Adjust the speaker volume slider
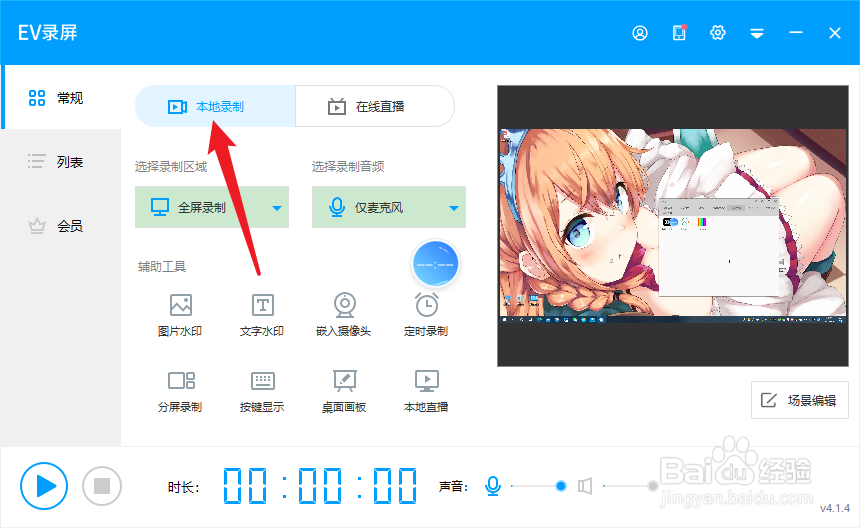 630,486
